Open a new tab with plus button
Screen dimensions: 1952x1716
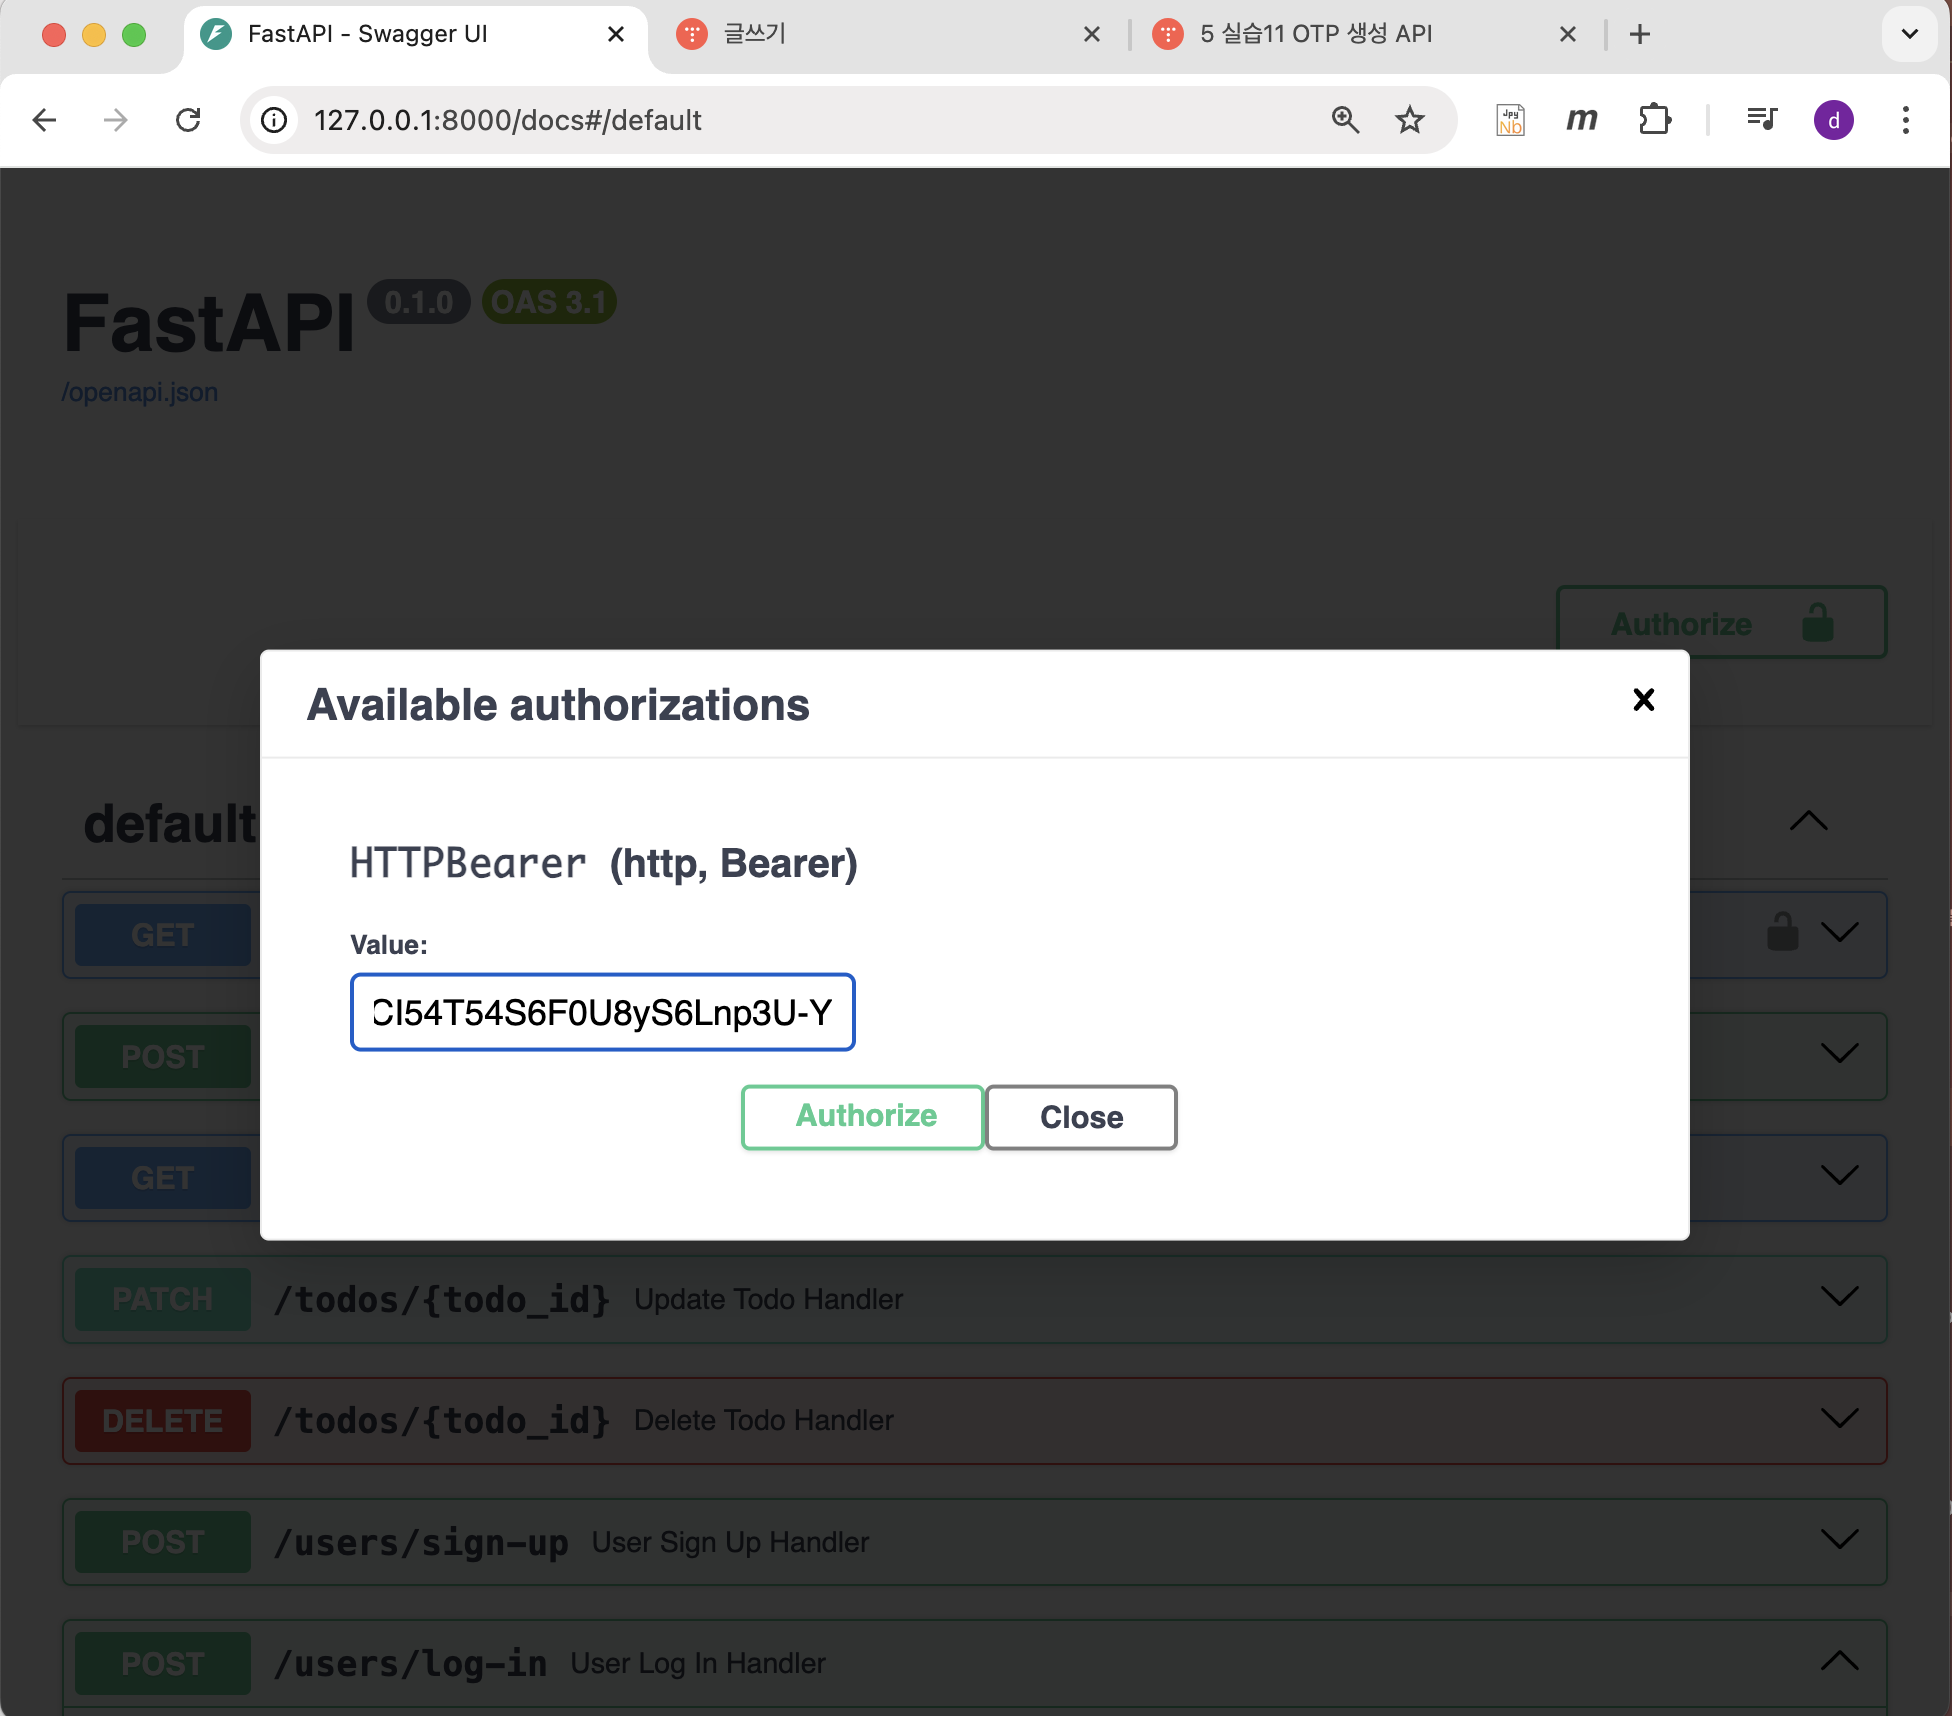(1640, 34)
